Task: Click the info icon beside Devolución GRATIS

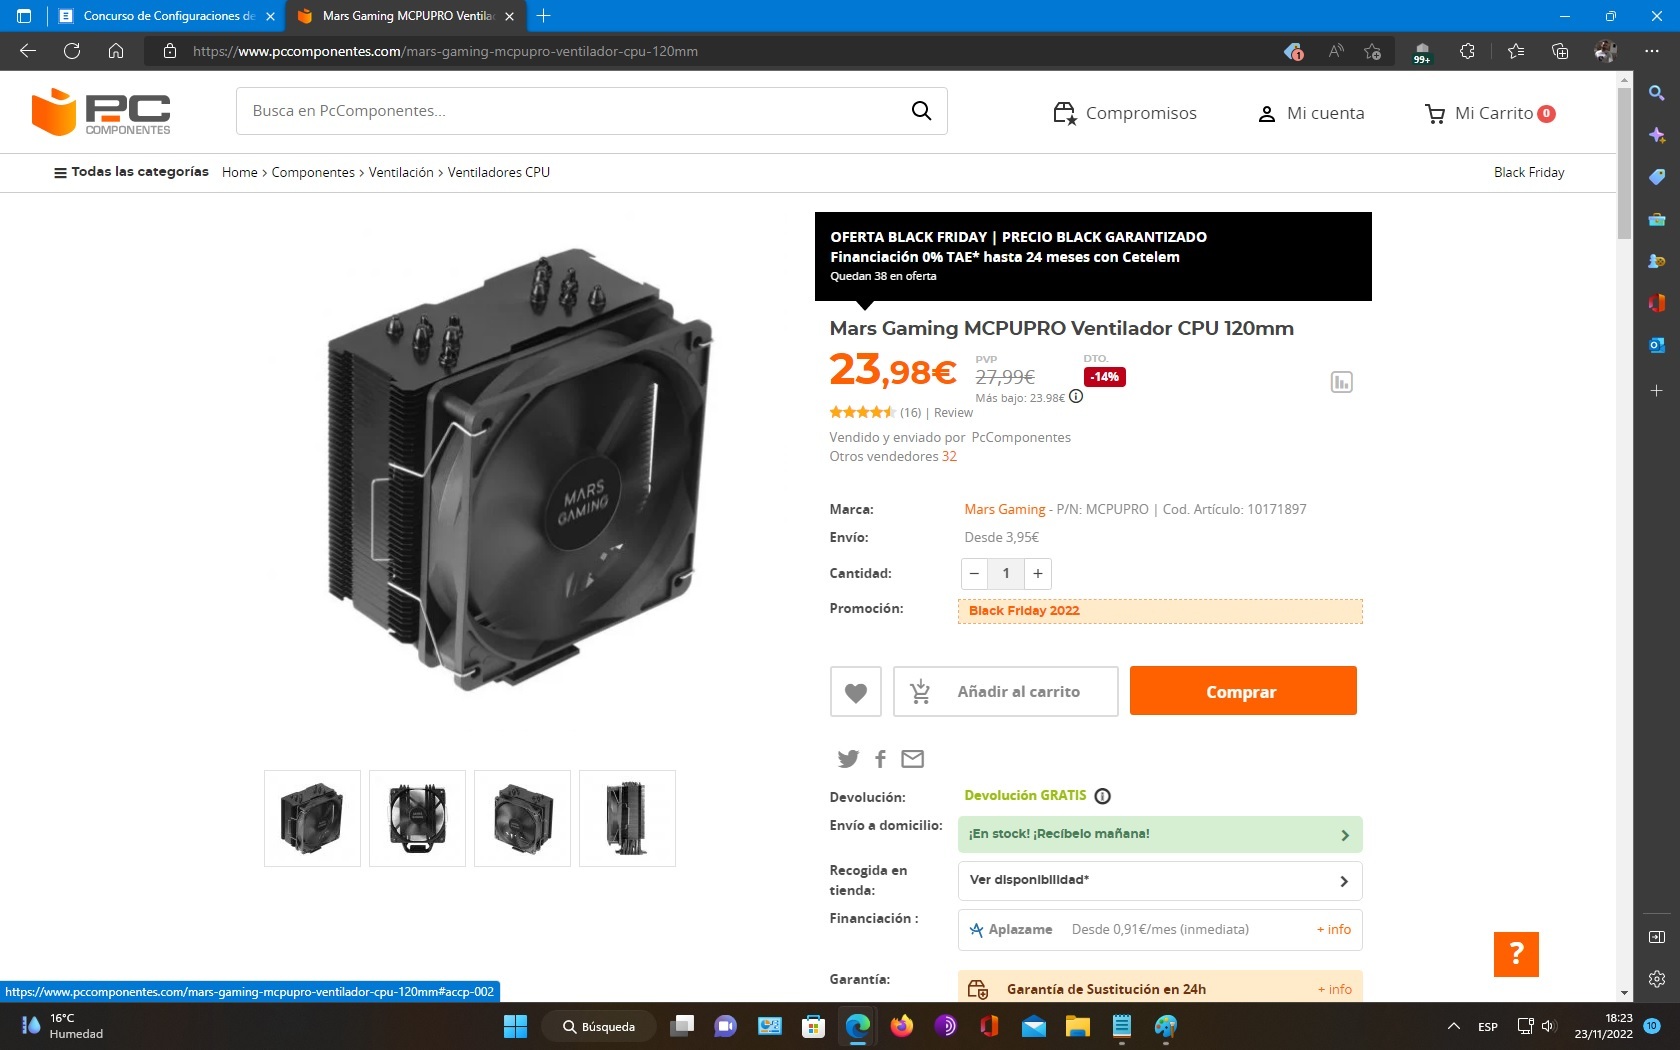Action: pyautogui.click(x=1102, y=796)
